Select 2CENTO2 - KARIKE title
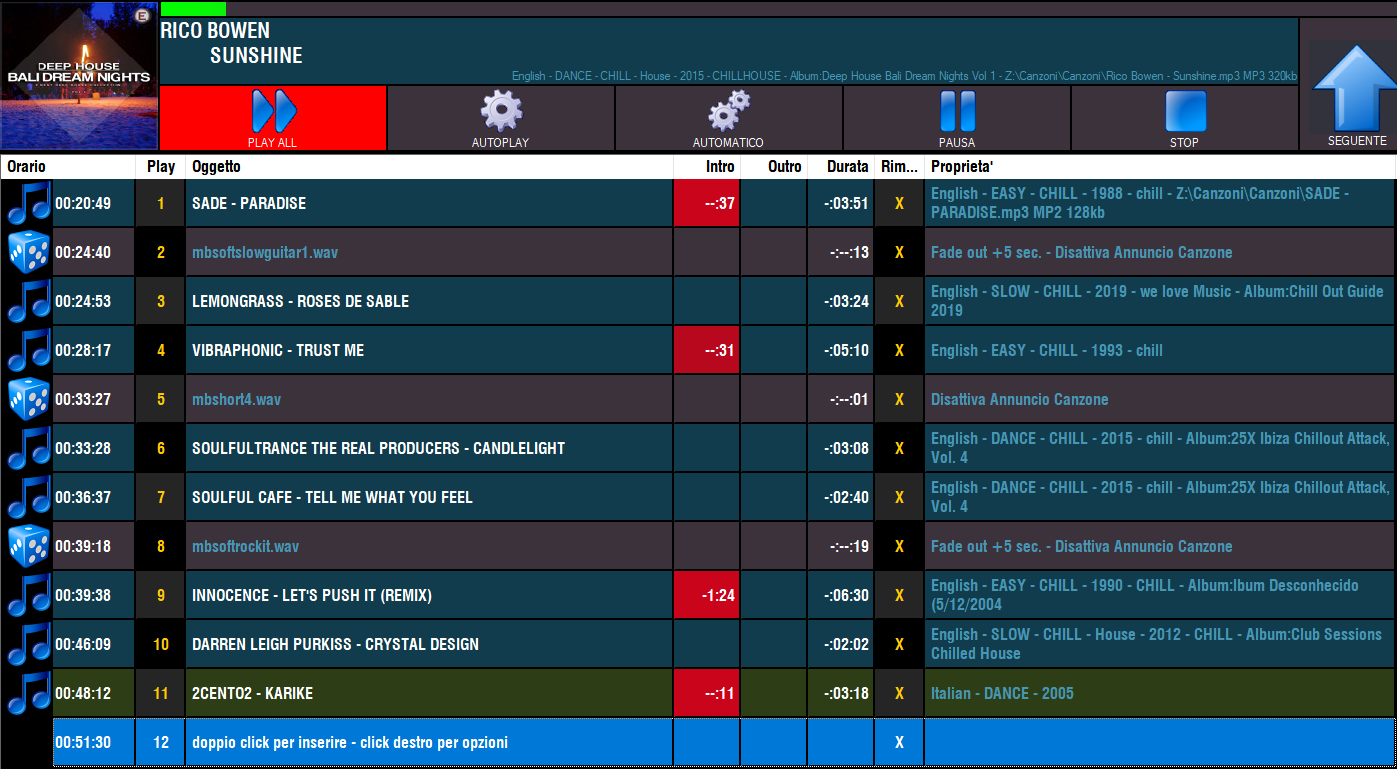This screenshot has height=769, width=1397. (253, 693)
